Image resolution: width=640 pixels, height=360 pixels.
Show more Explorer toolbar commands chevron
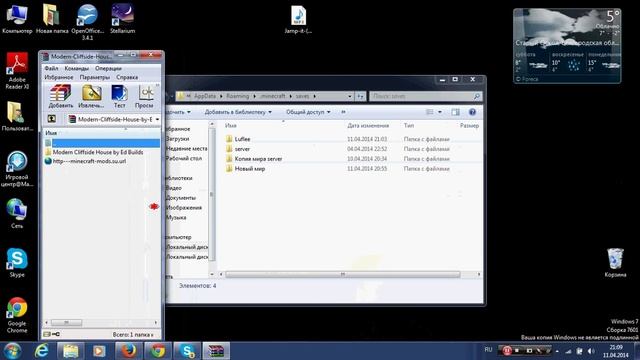pyautogui.click(x=343, y=112)
